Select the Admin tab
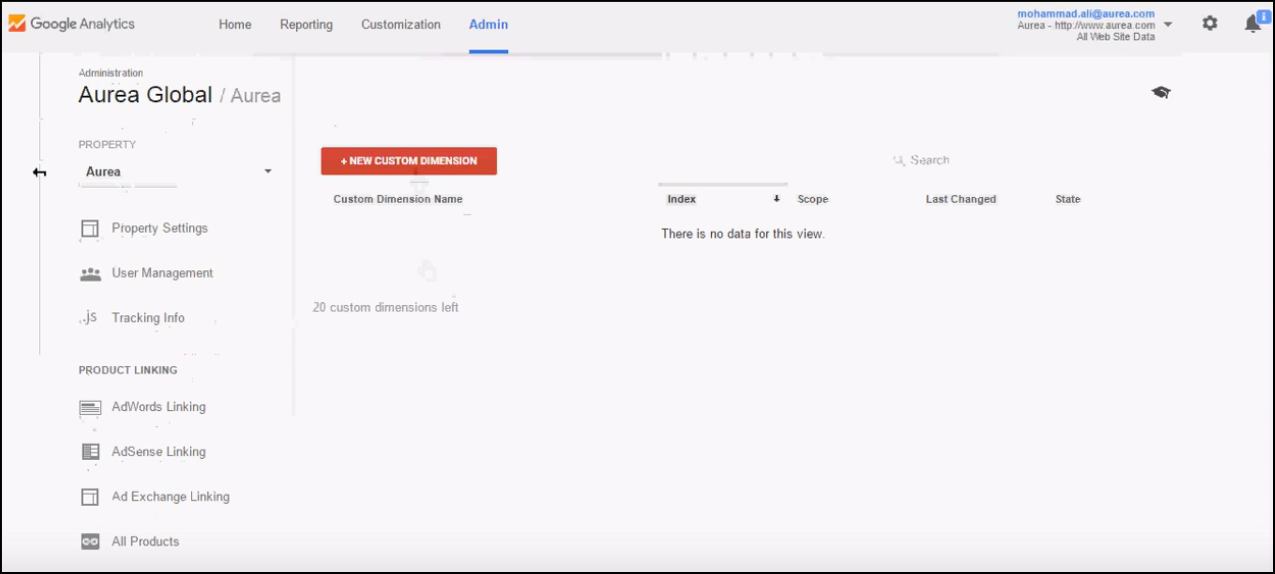 [488, 25]
